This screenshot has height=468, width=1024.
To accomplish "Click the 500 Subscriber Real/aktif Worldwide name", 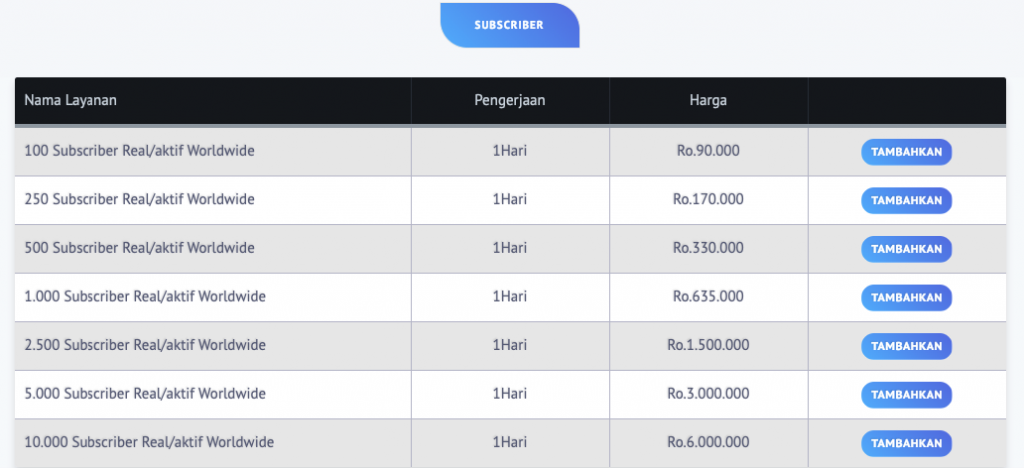I will coord(139,247).
